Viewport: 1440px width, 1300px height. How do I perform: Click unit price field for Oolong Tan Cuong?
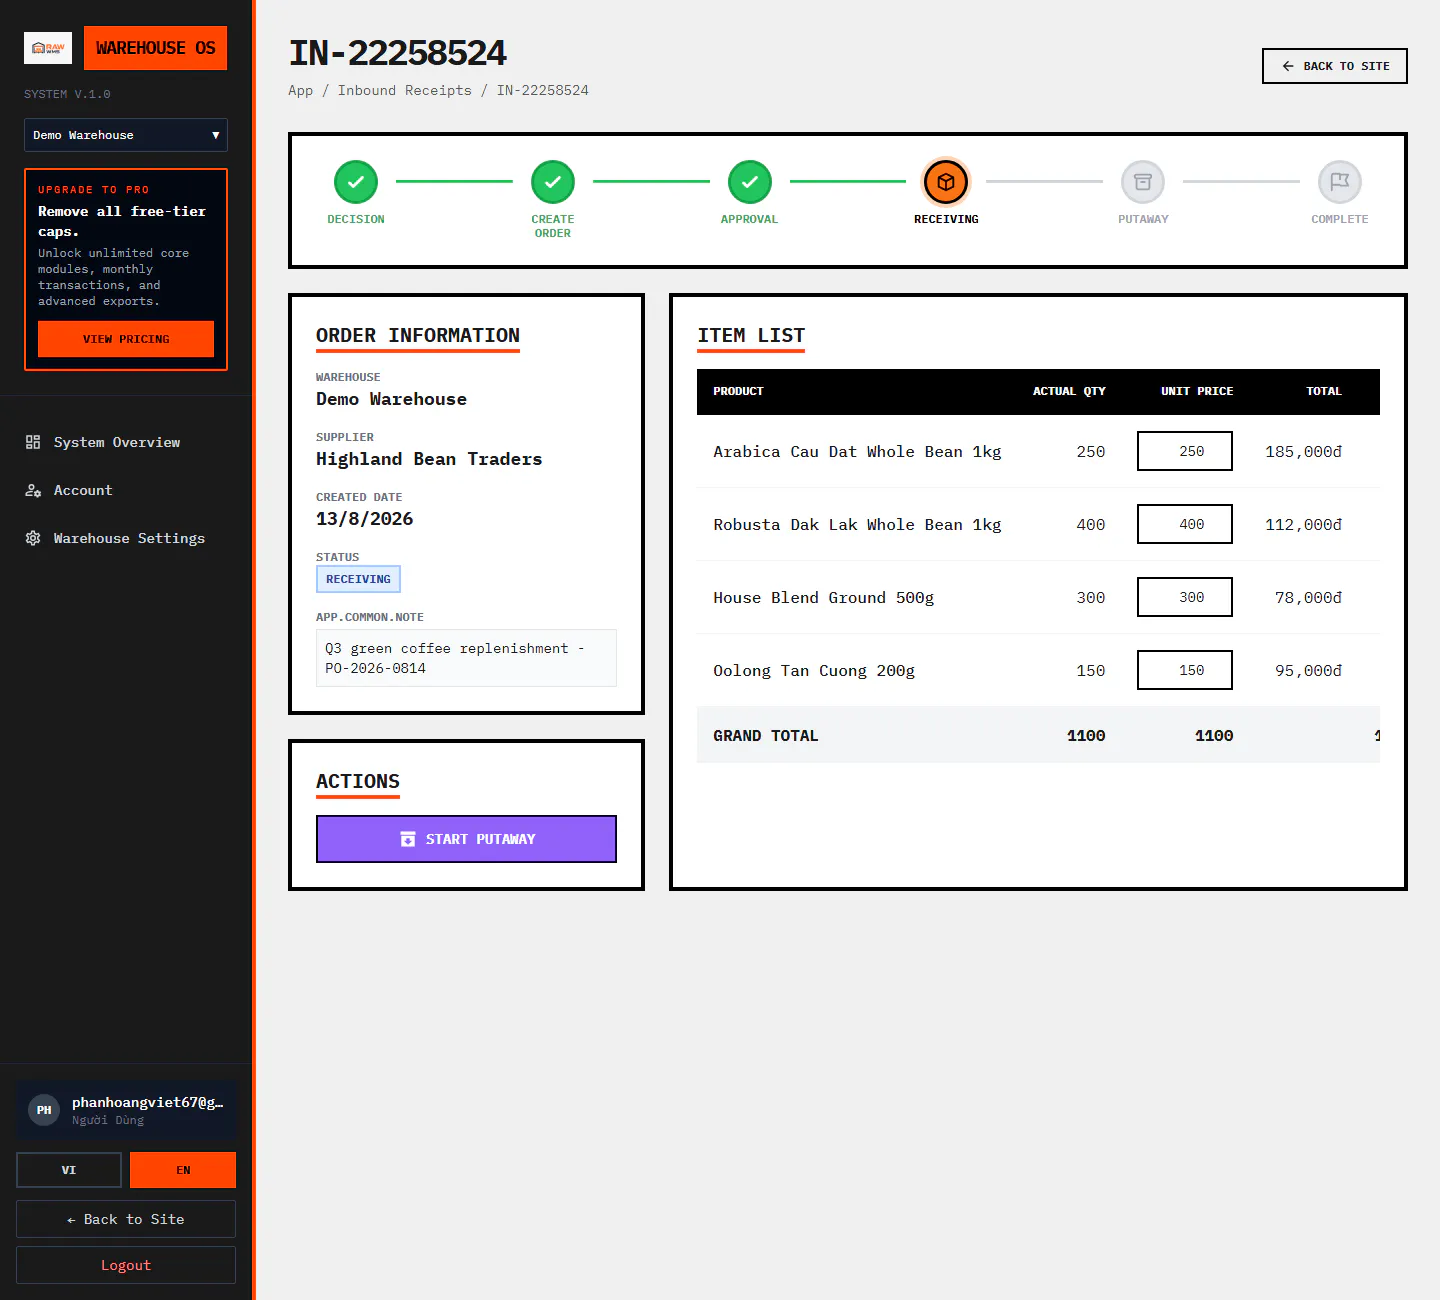point(1185,670)
